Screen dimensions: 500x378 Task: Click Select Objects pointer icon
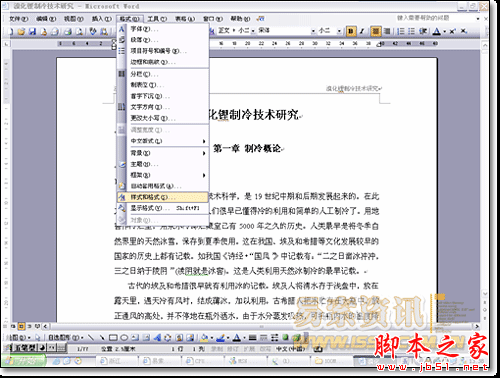pyautogui.click(x=38, y=338)
